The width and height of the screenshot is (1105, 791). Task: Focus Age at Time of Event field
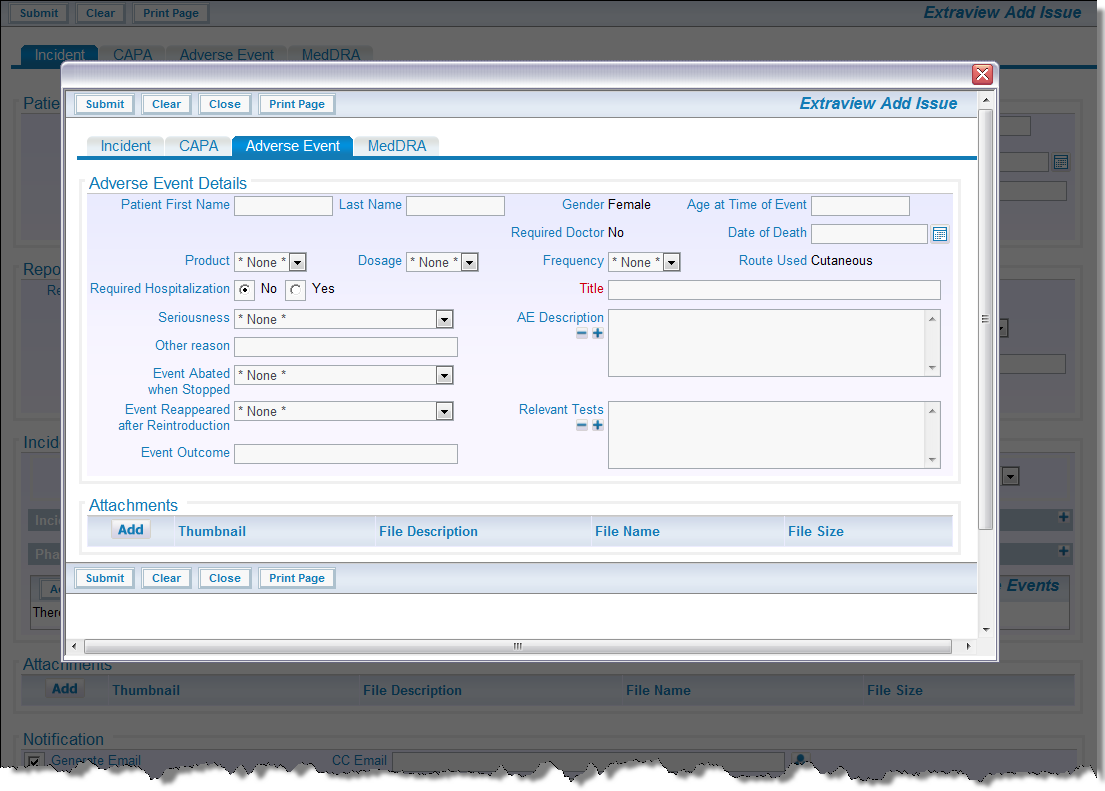coord(860,206)
